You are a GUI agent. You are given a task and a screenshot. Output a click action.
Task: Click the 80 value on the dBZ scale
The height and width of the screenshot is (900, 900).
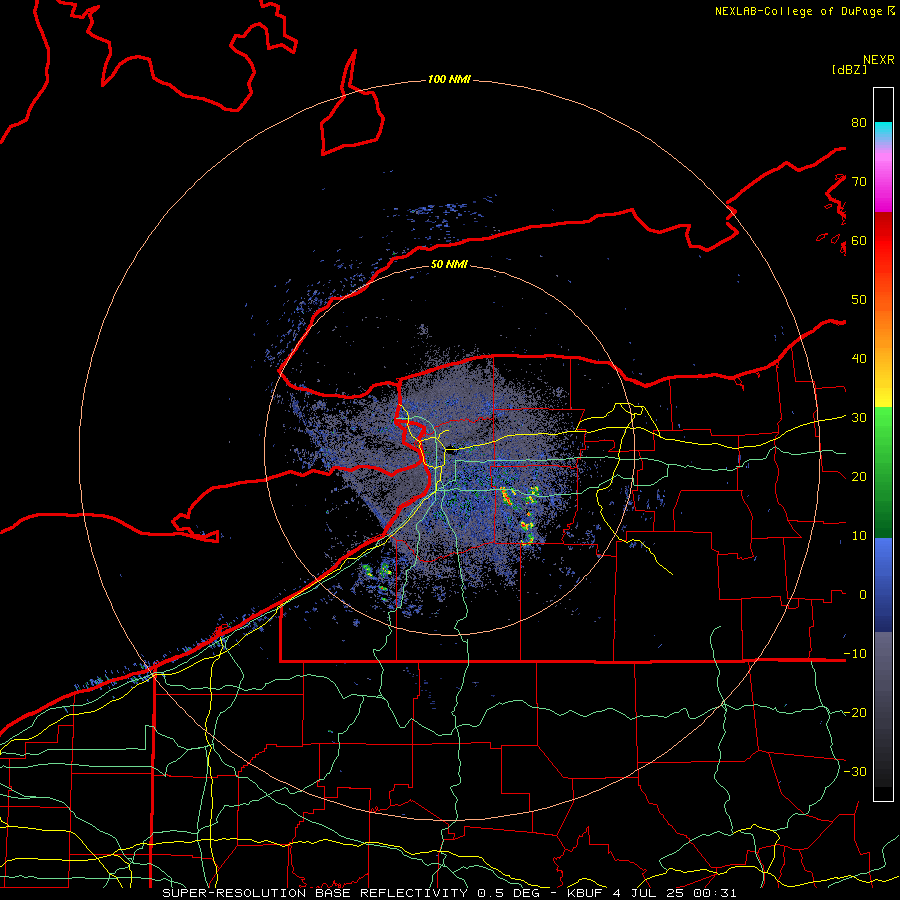click(x=859, y=123)
